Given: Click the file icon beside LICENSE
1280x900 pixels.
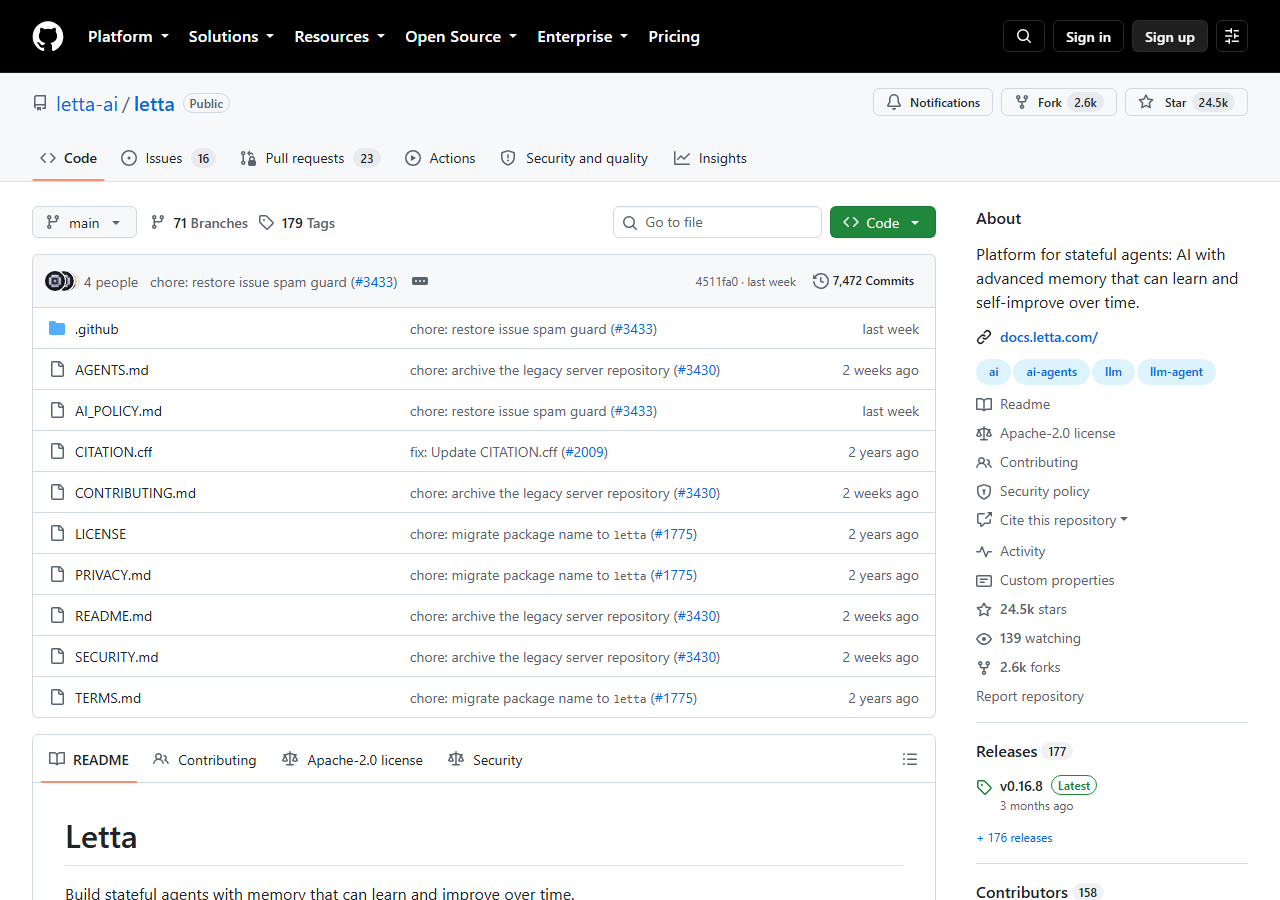Looking at the screenshot, I should pos(57,534).
